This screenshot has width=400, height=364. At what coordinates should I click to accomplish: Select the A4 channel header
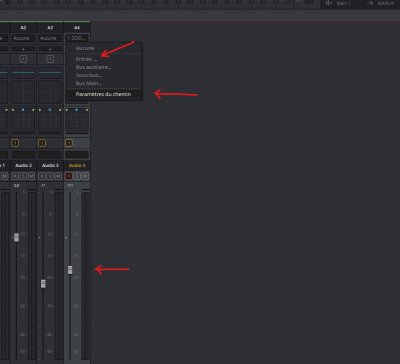[x=77, y=28]
